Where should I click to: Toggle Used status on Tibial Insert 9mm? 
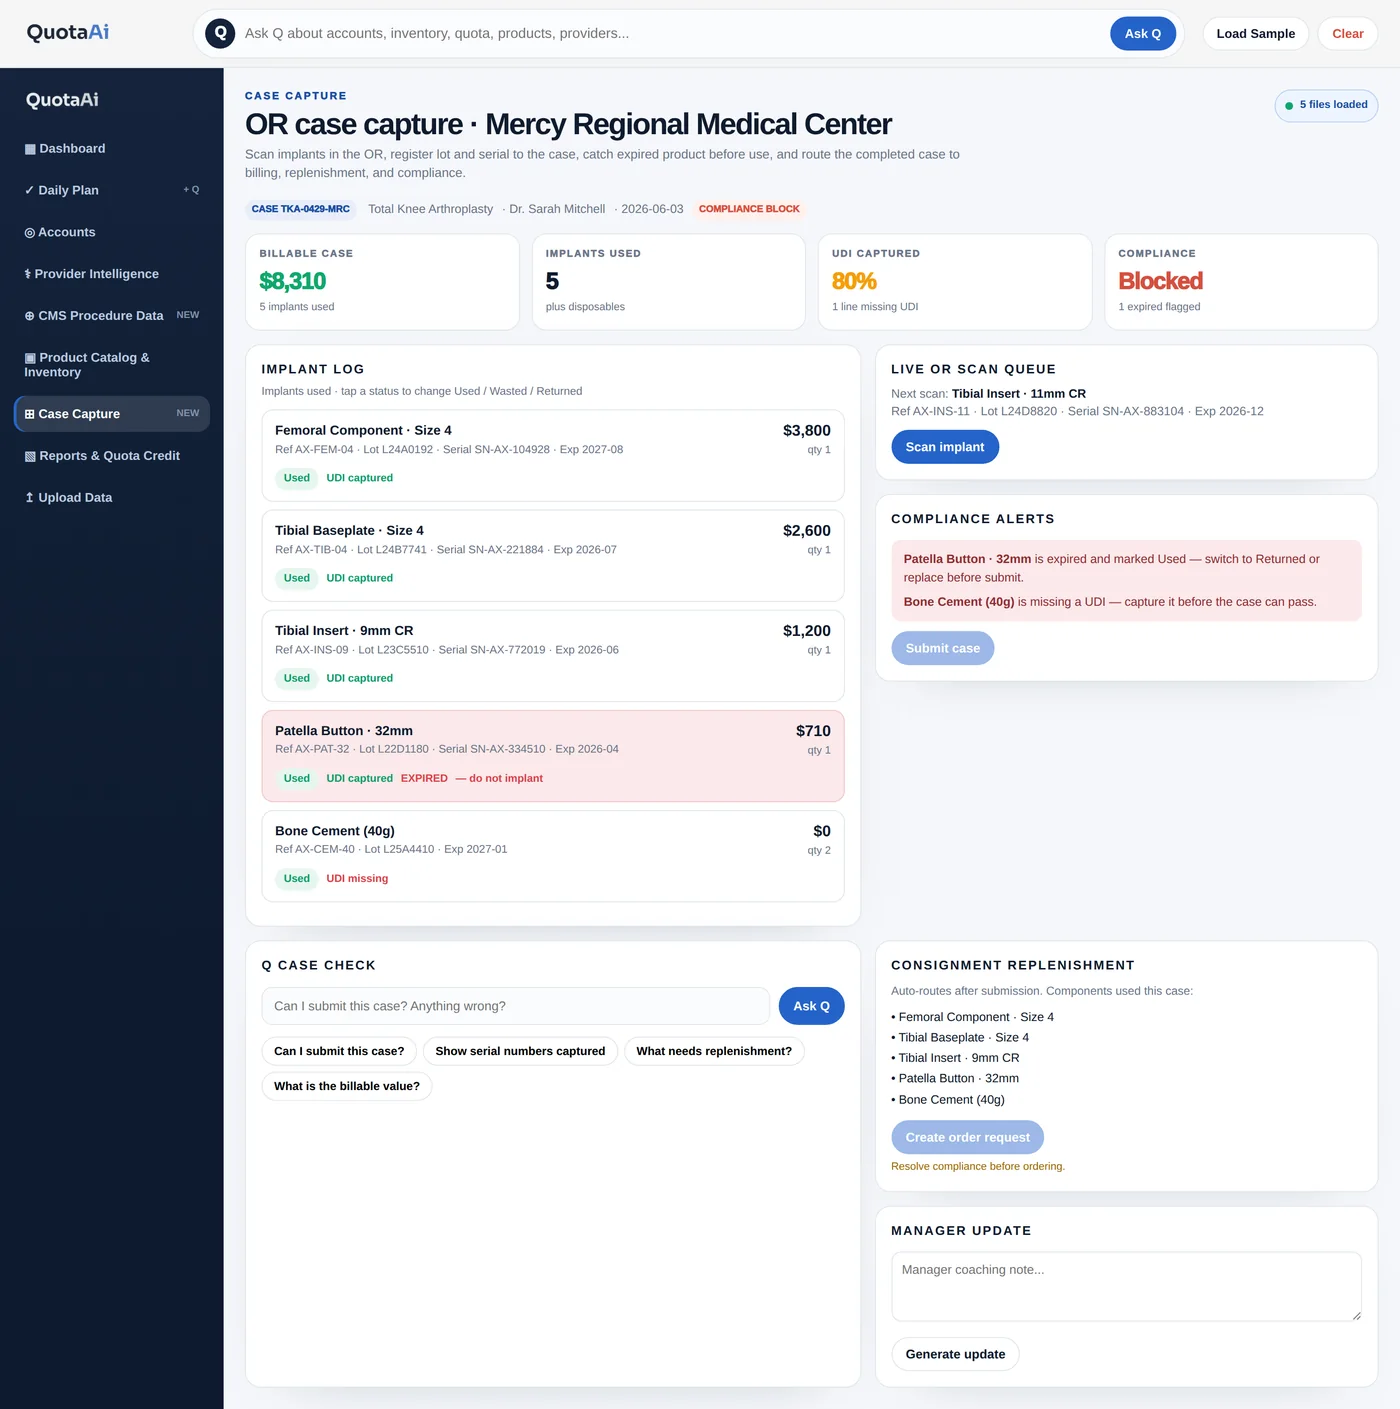coord(297,678)
